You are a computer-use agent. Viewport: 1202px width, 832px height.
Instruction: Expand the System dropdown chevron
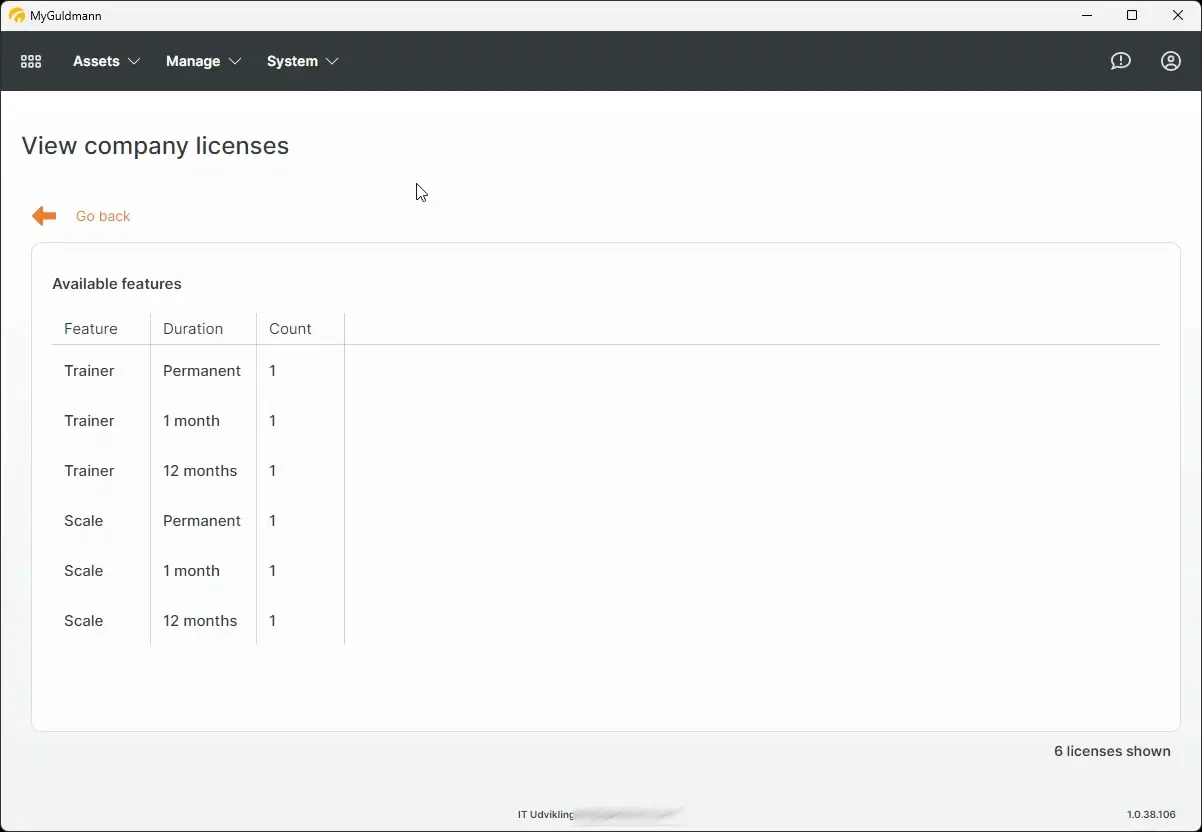pyautogui.click(x=332, y=61)
